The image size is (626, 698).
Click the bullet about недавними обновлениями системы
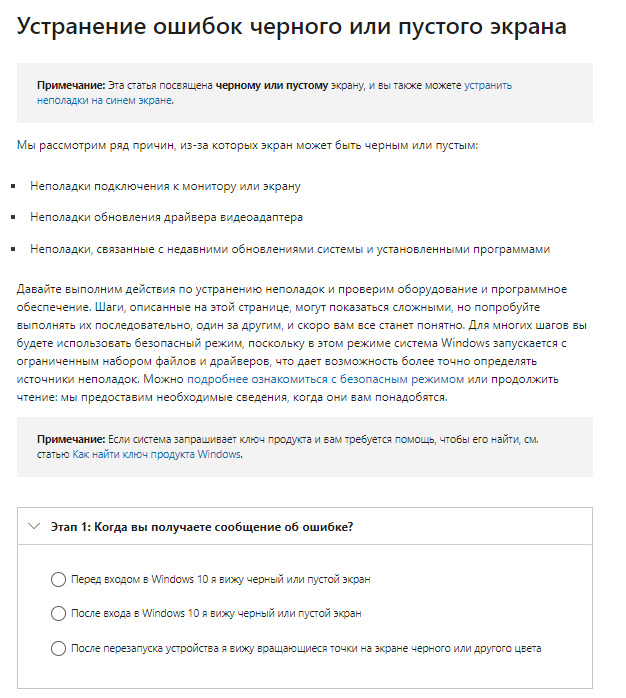click(x=290, y=249)
